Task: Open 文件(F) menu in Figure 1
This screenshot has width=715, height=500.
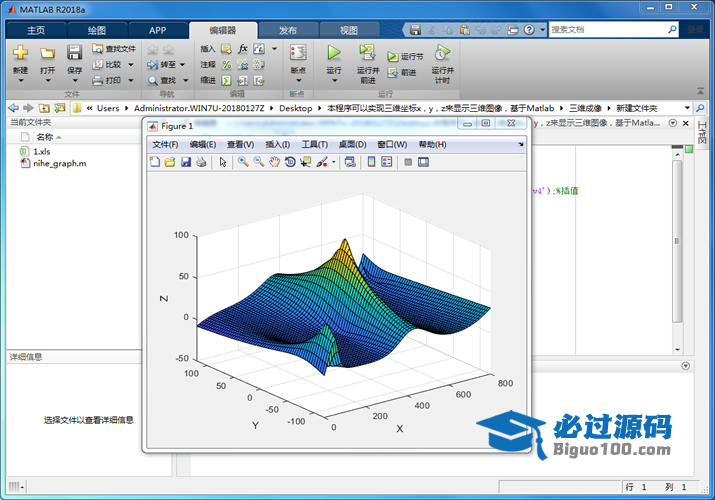Action: (x=165, y=144)
